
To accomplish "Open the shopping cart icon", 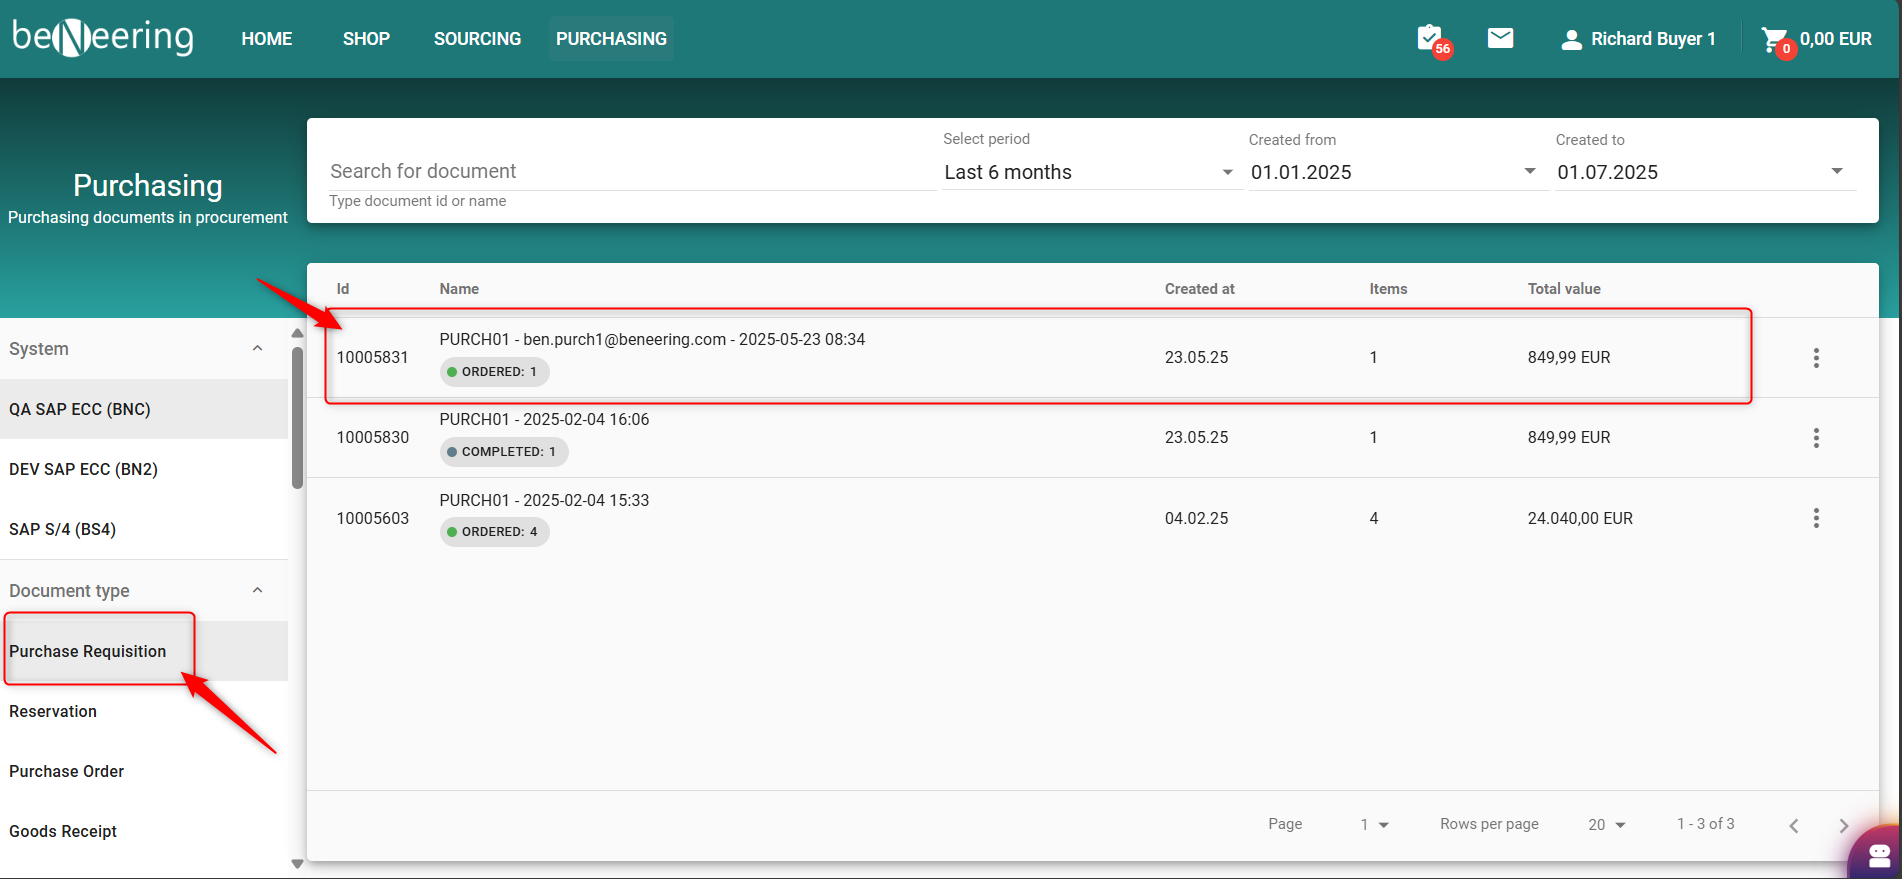I will pos(1775,40).
